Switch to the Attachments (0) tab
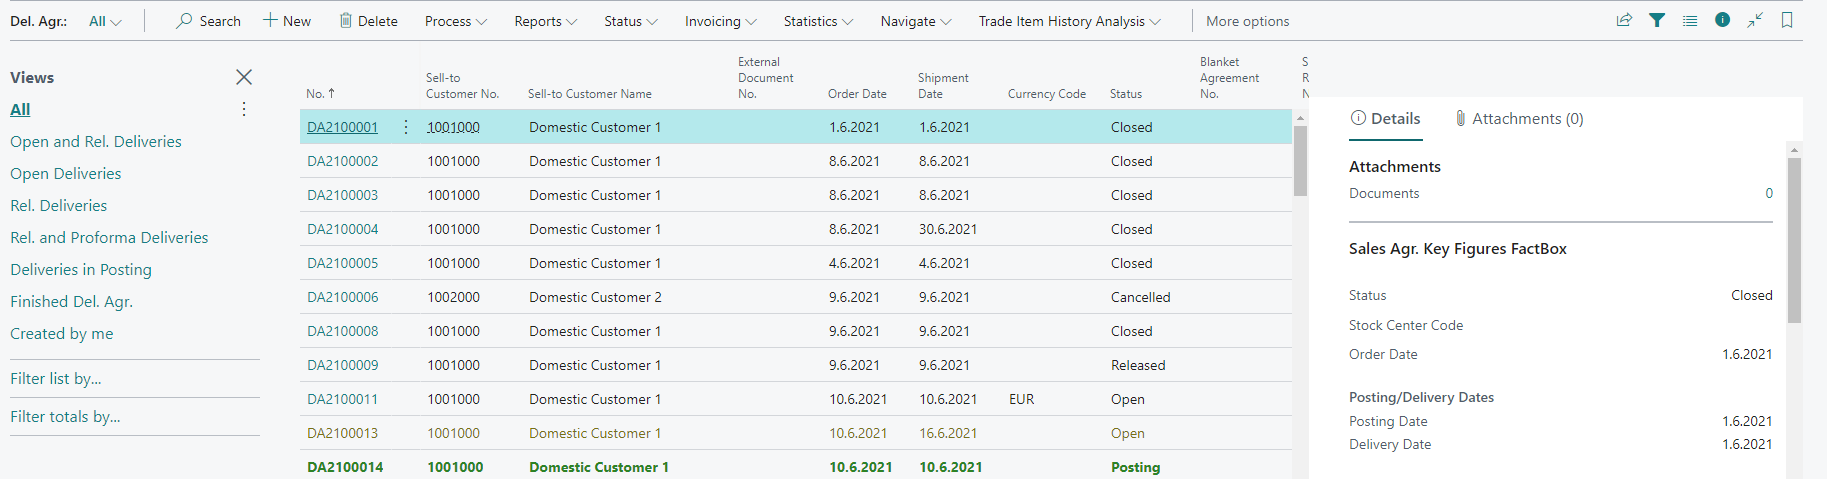 click(x=1519, y=119)
